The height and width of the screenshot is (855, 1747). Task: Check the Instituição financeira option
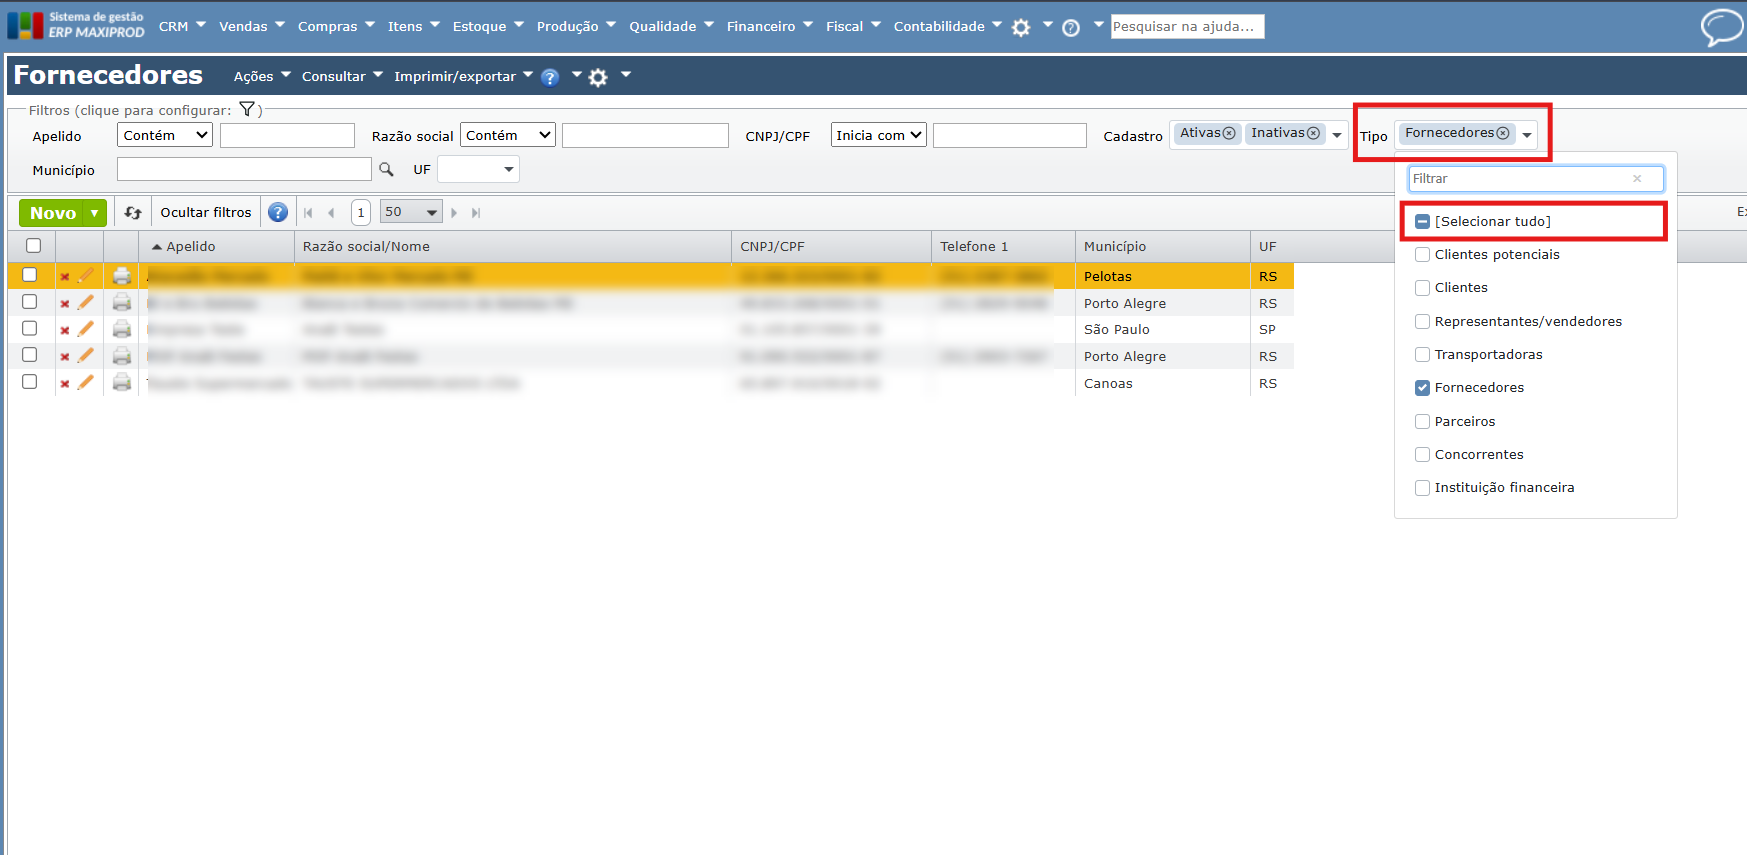point(1422,488)
